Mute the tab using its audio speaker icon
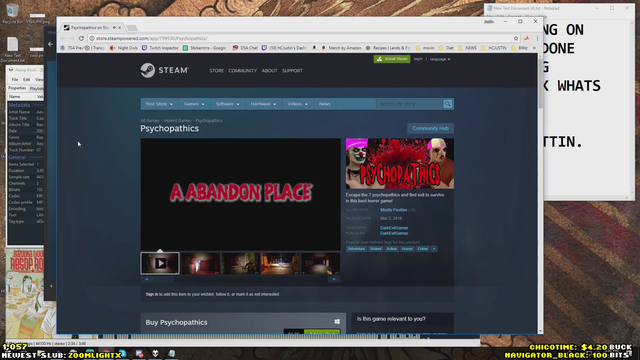Viewport: 640px width, 360px height. (114, 28)
